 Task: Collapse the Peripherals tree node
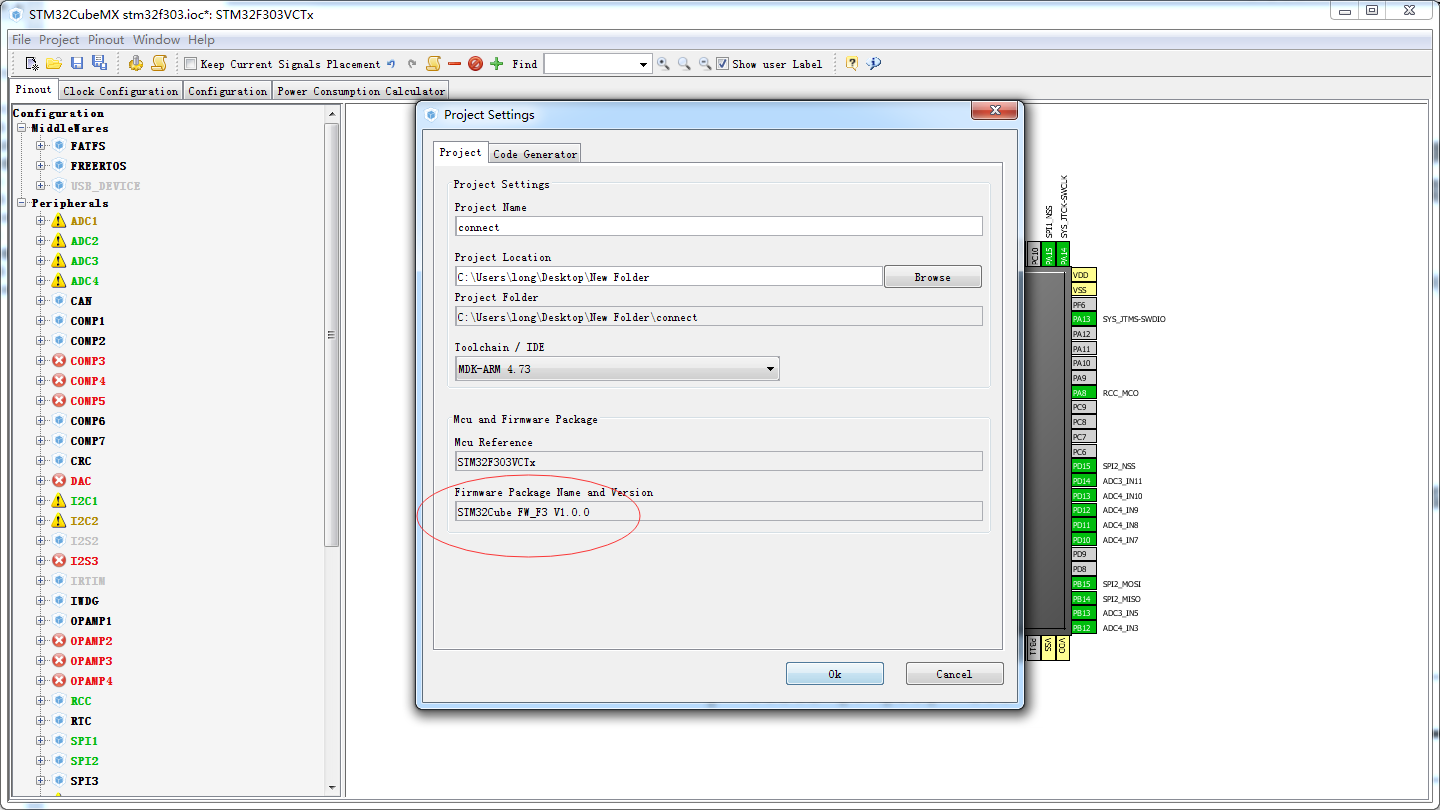pos(21,203)
